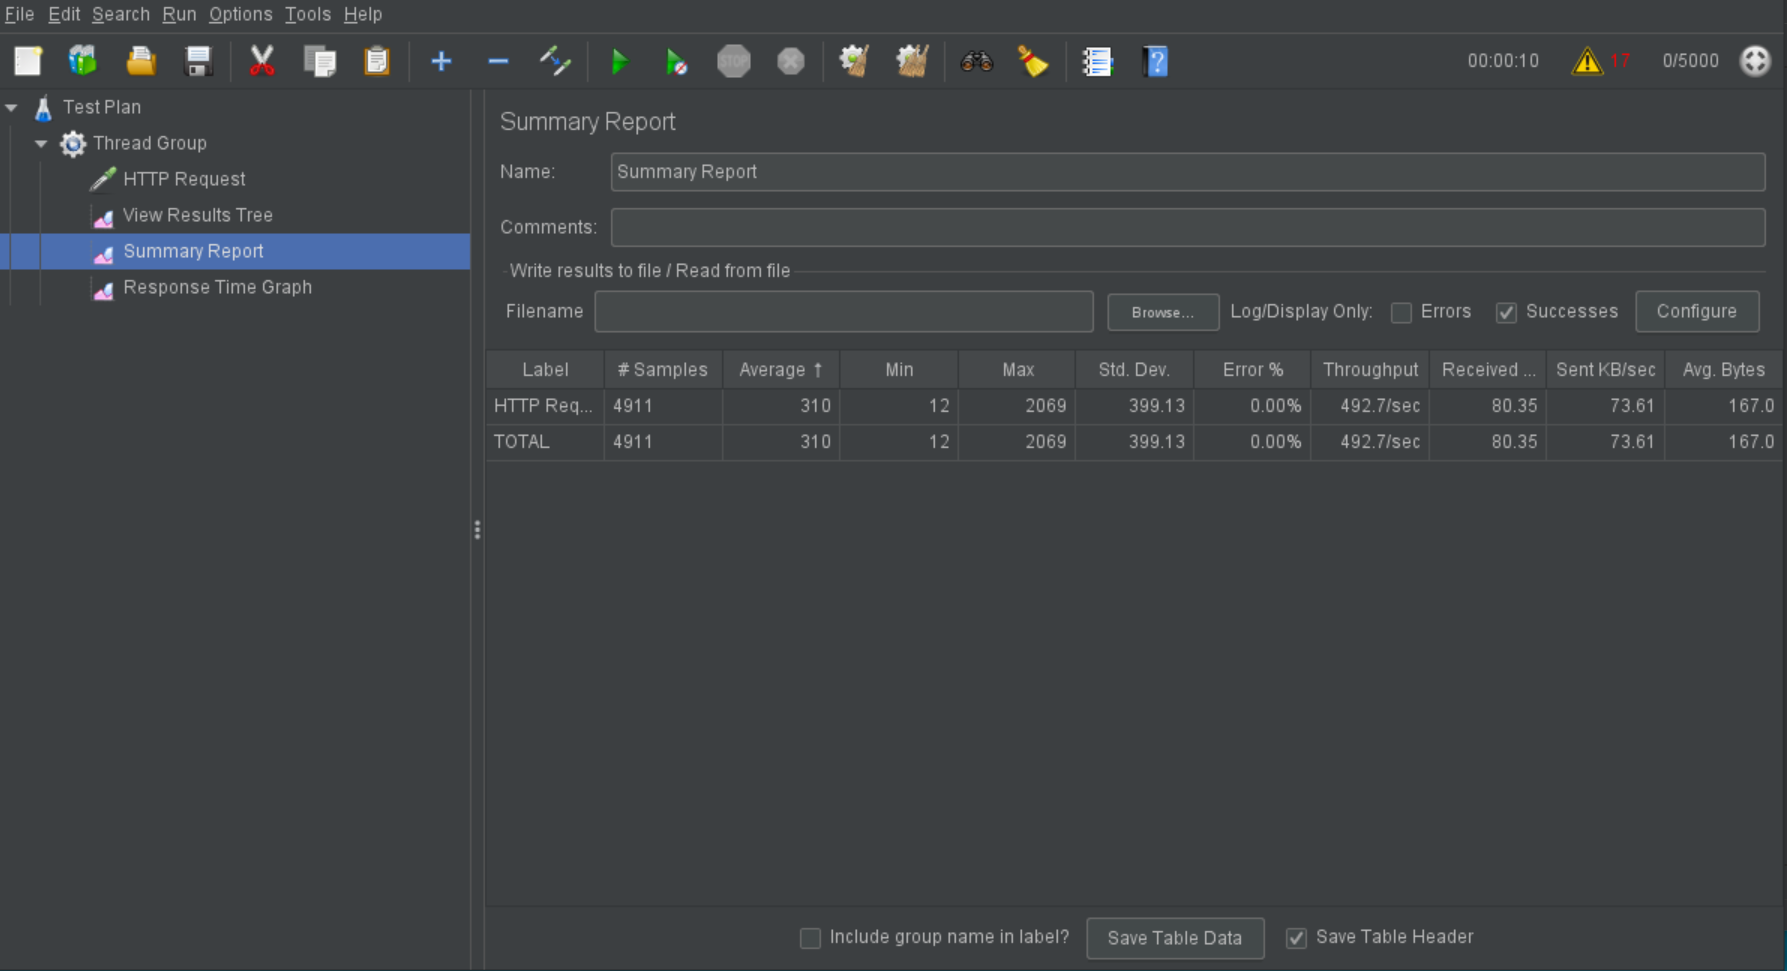Sort by the Throughput column header
This screenshot has height=971, width=1787.
[1370, 369]
